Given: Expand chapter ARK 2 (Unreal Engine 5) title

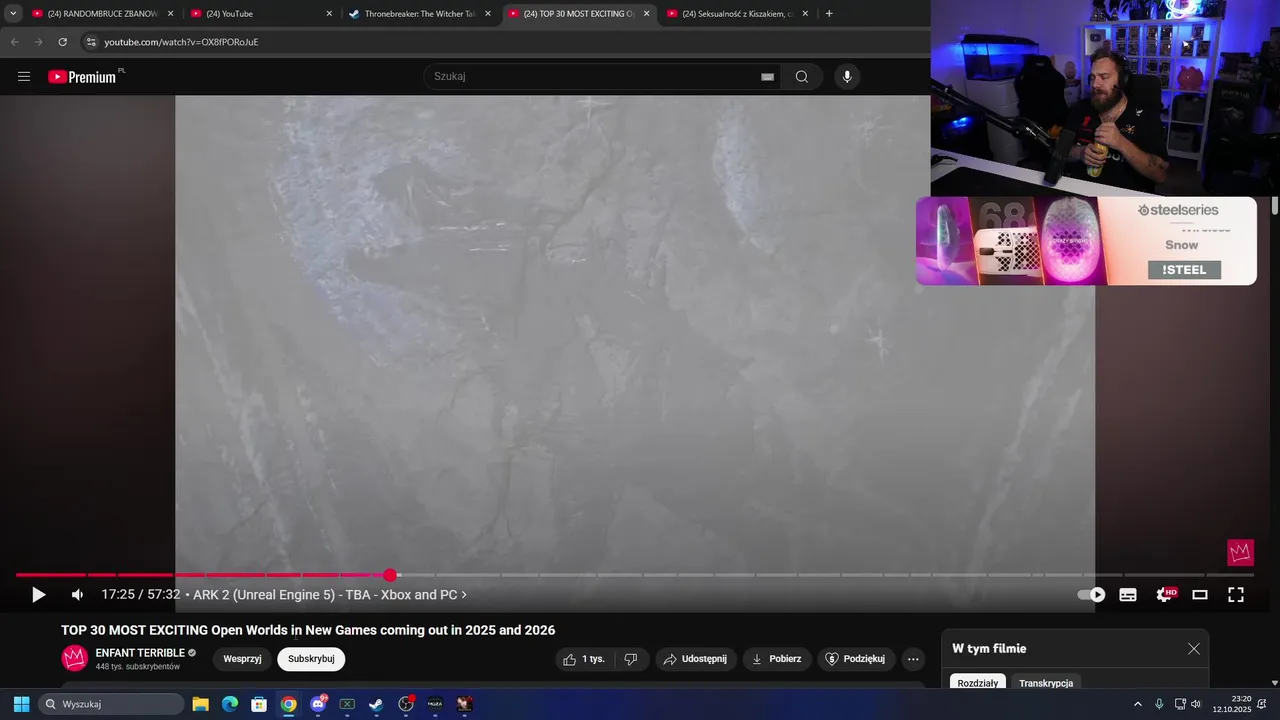Looking at the screenshot, I should [330, 595].
